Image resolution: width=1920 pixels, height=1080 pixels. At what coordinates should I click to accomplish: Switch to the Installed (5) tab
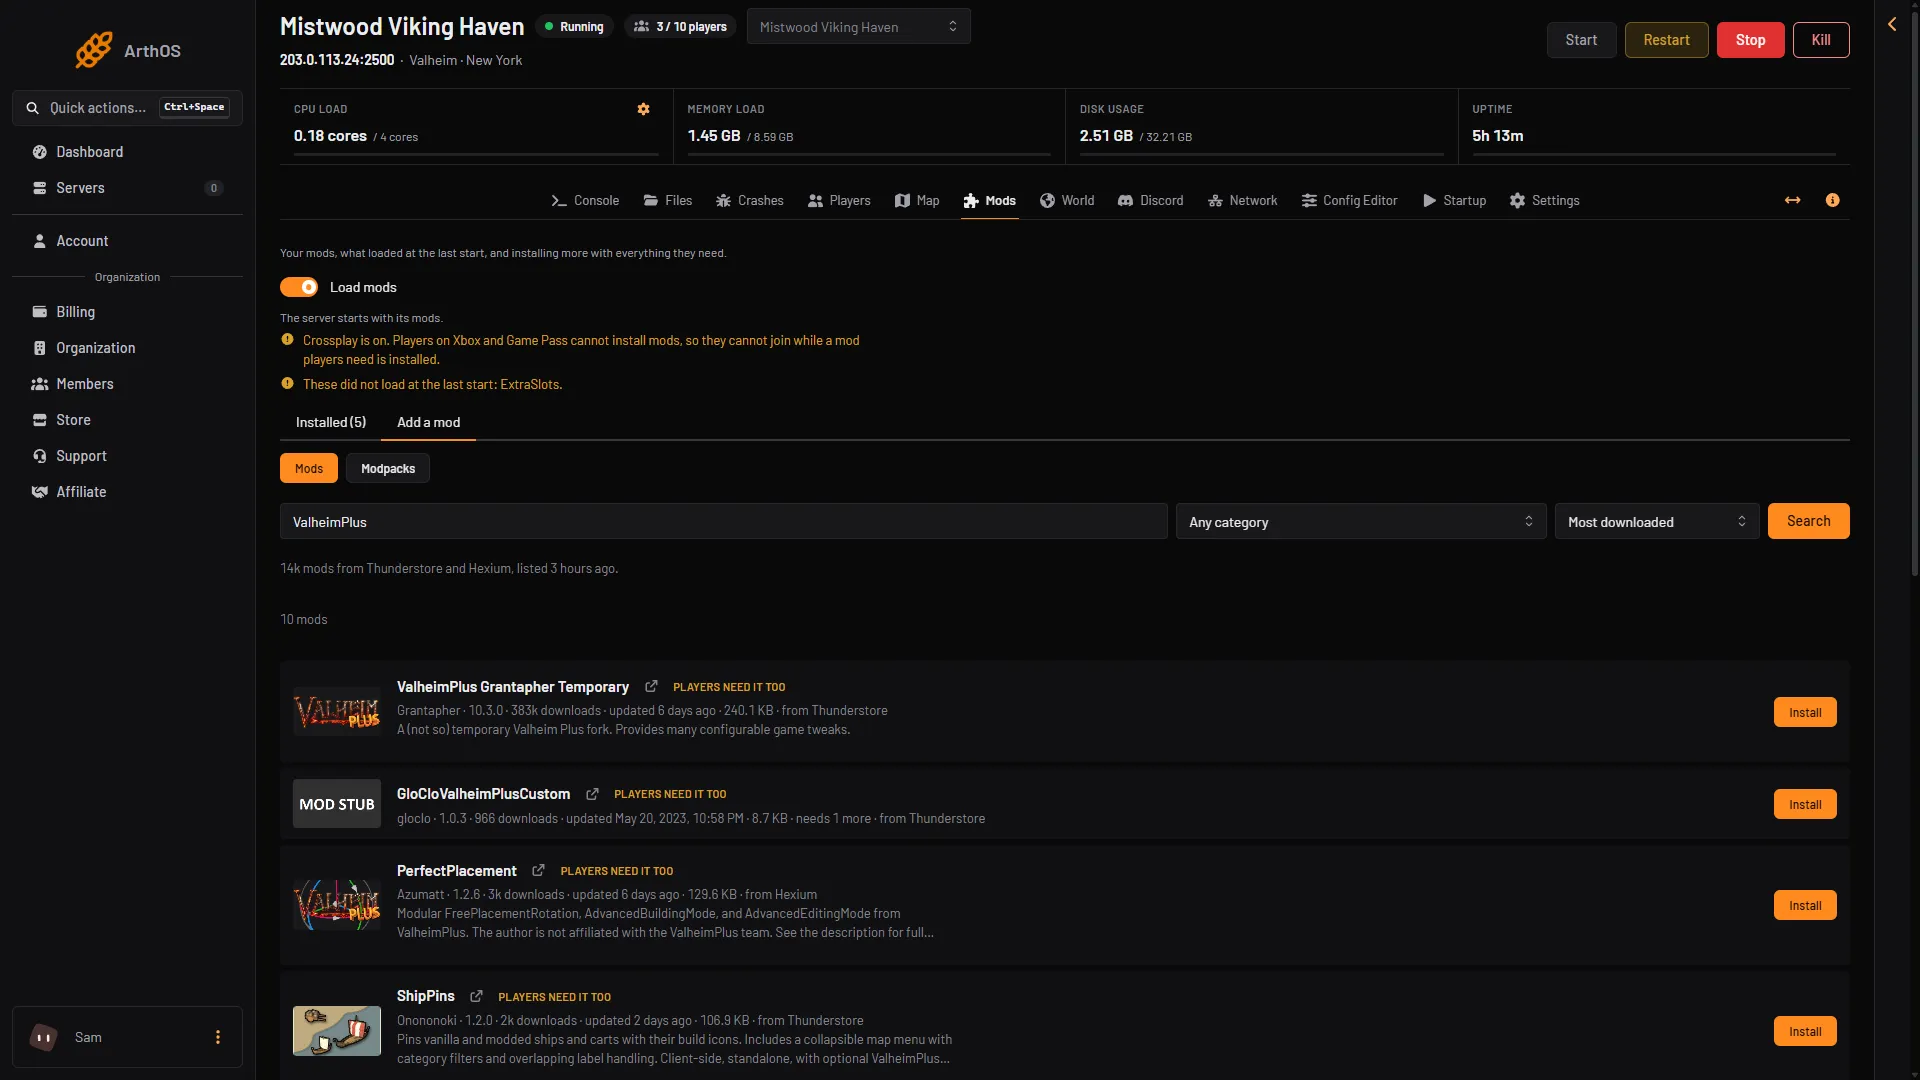331,423
